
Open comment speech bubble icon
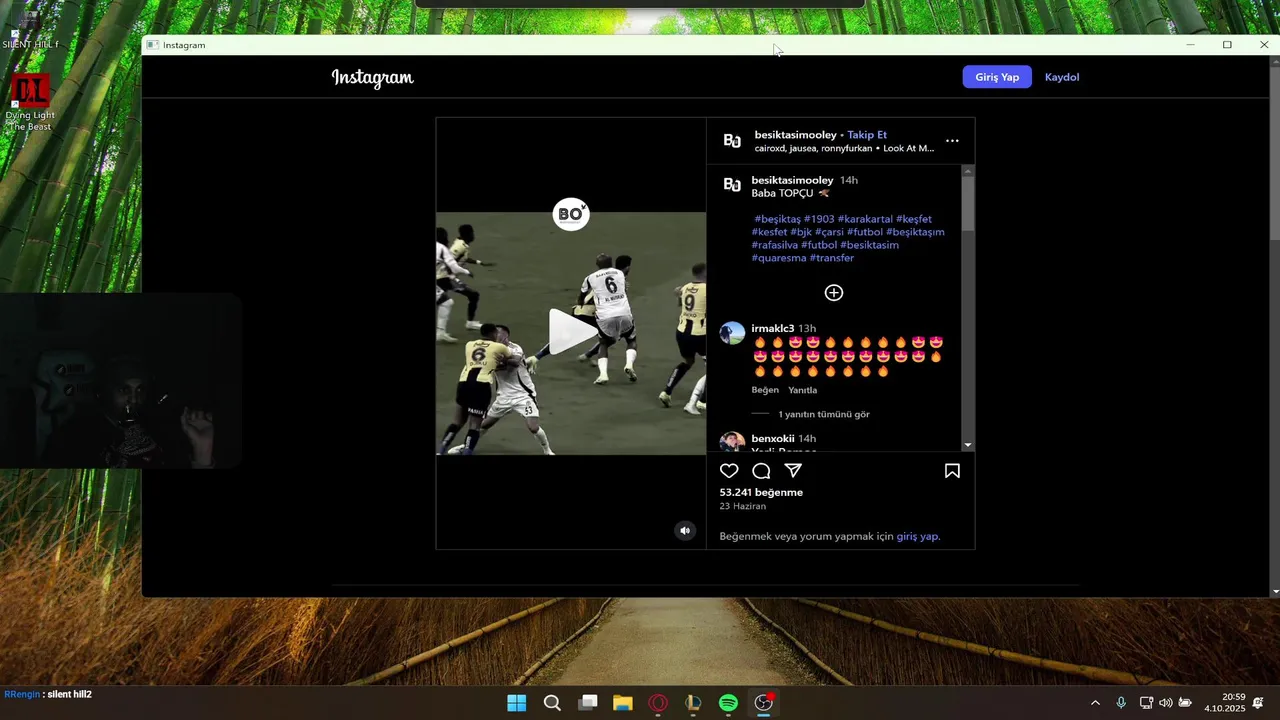pyautogui.click(x=761, y=471)
